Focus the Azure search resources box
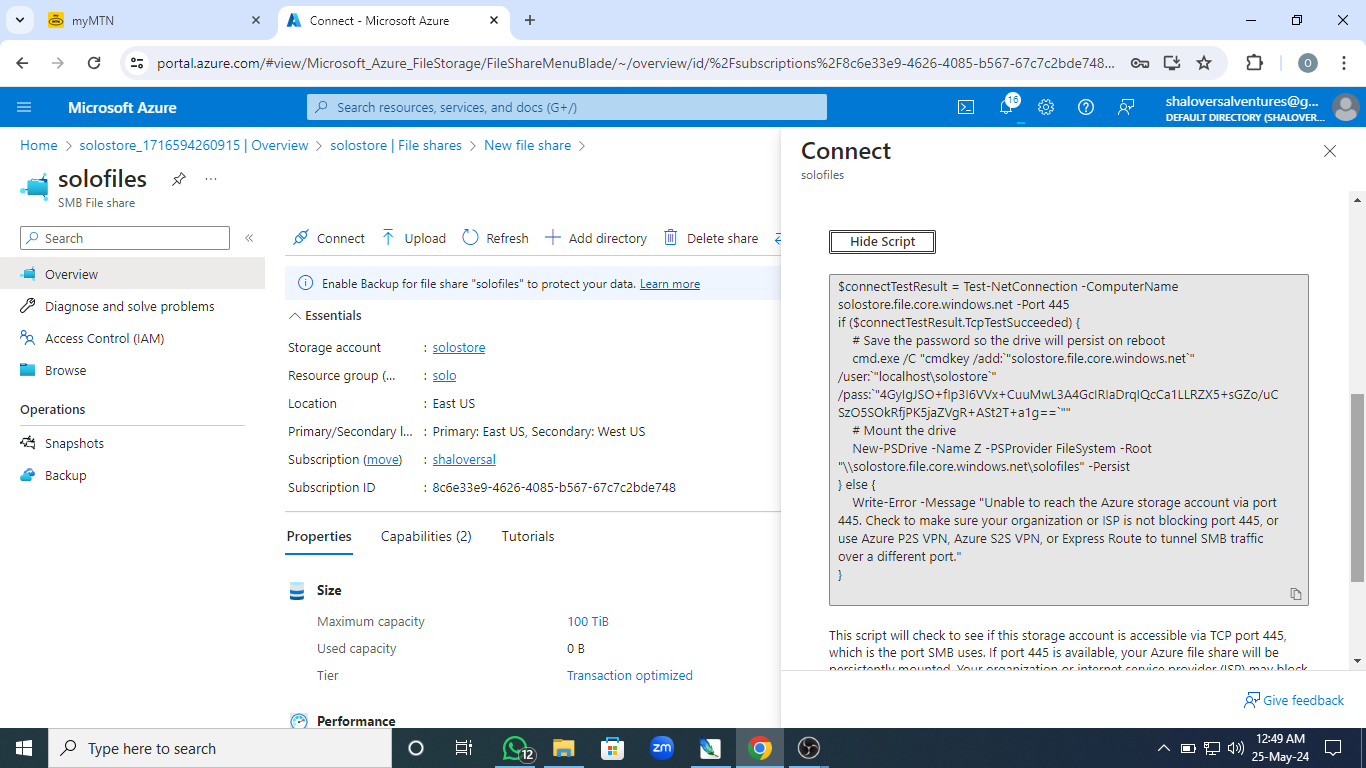The width and height of the screenshot is (1366, 768). [x=567, y=107]
